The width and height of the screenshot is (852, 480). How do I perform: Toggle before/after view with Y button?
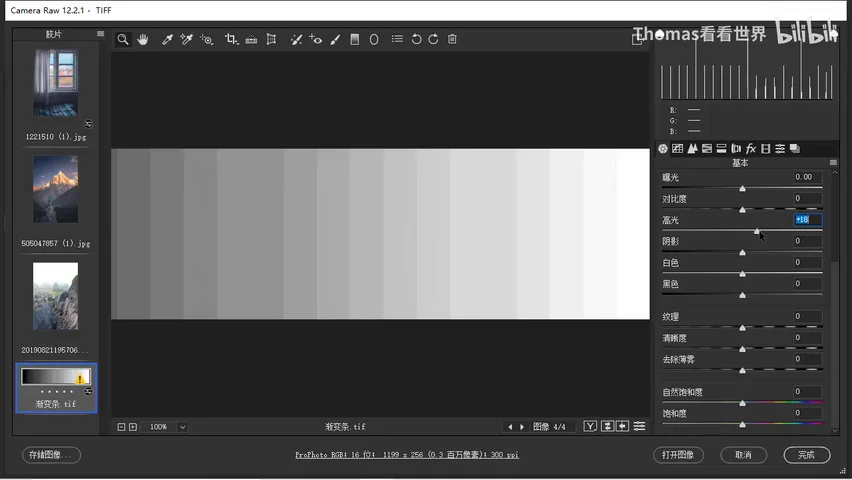pyautogui.click(x=590, y=426)
